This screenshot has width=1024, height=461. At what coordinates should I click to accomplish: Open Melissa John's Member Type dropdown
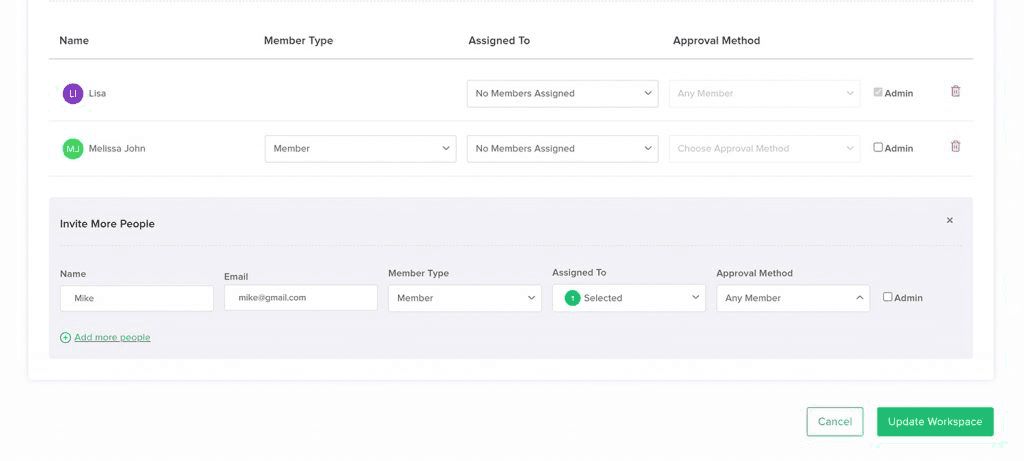pyautogui.click(x=360, y=149)
